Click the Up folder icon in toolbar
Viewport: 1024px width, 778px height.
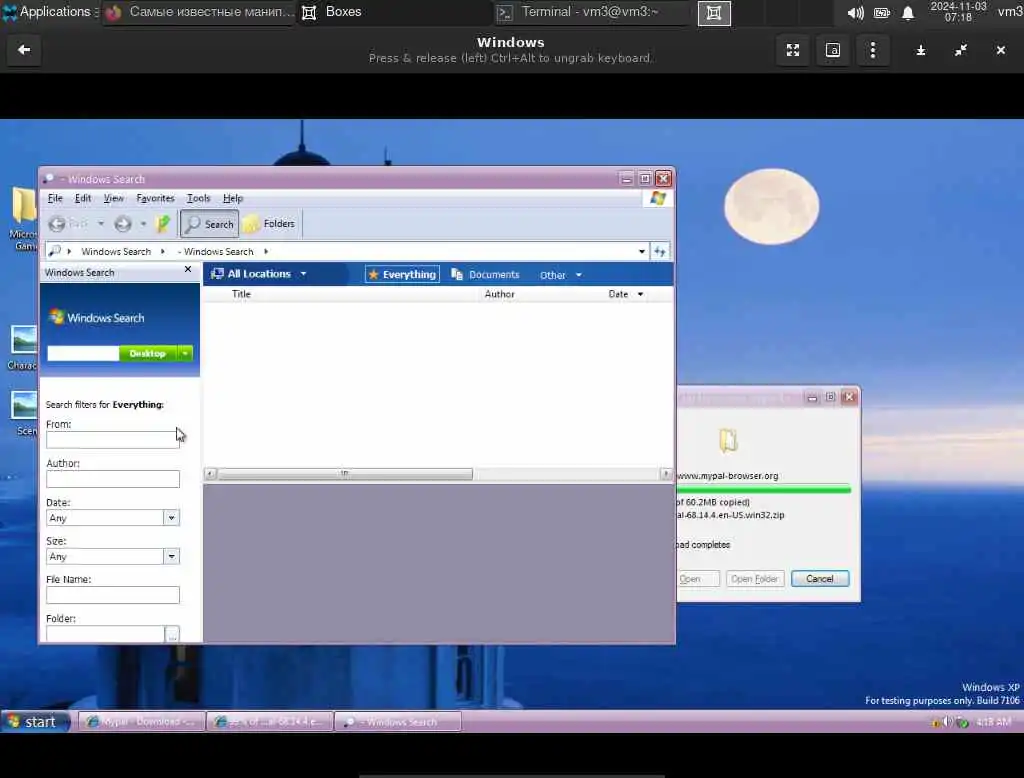163,224
